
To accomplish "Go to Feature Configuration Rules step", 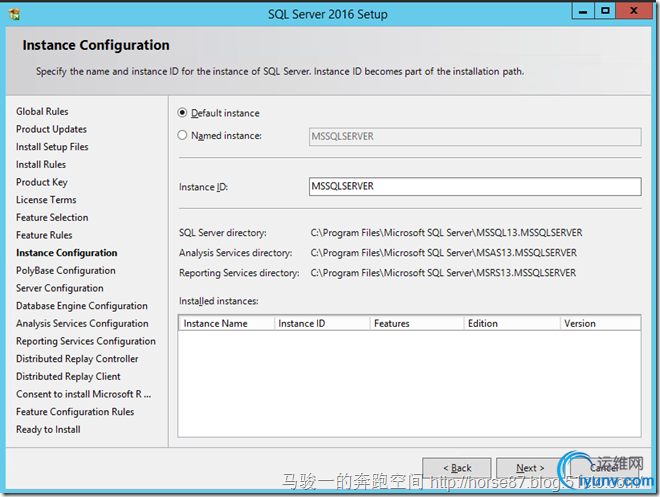I will 75,412.
